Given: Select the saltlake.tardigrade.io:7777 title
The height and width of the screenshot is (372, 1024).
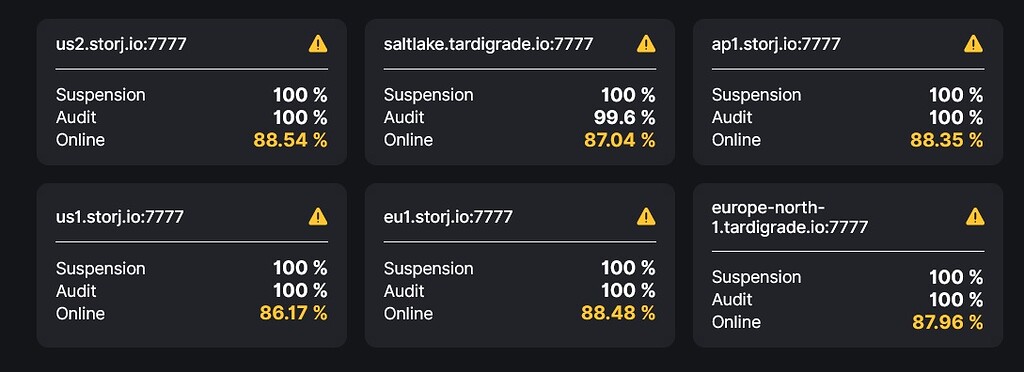Looking at the screenshot, I should click(x=488, y=44).
